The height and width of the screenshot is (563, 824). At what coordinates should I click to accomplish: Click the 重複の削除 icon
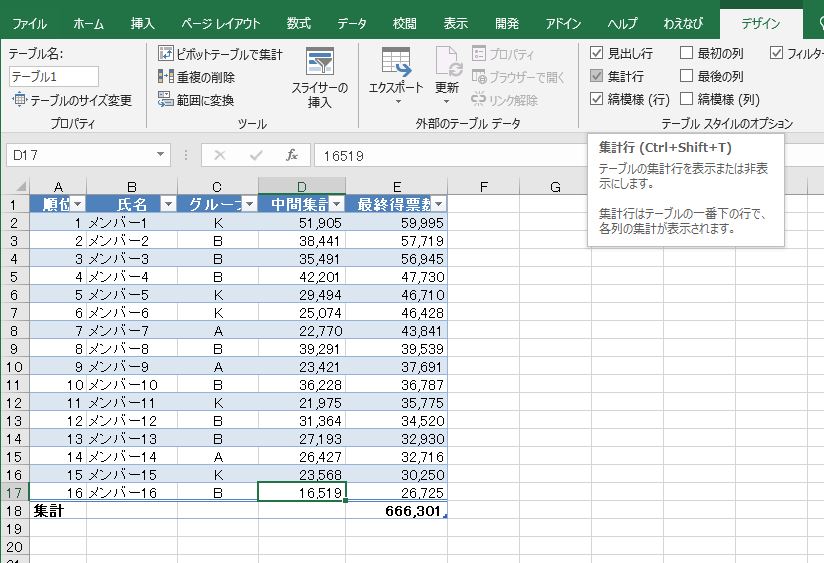click(166, 77)
